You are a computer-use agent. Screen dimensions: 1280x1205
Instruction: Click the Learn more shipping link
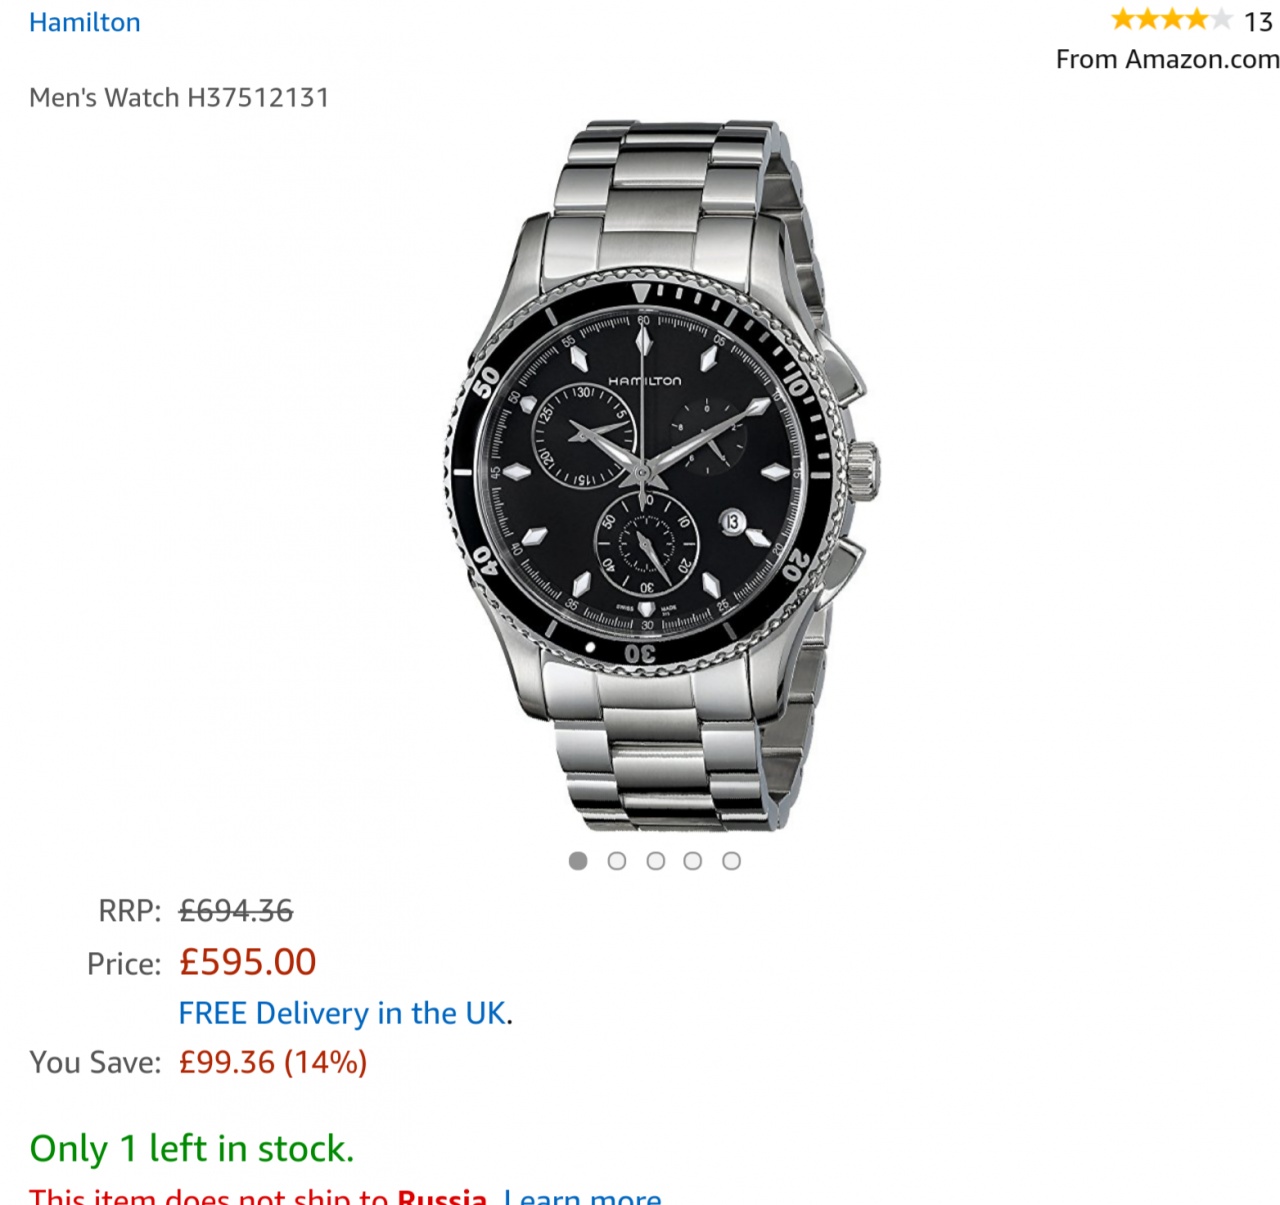(x=583, y=1196)
